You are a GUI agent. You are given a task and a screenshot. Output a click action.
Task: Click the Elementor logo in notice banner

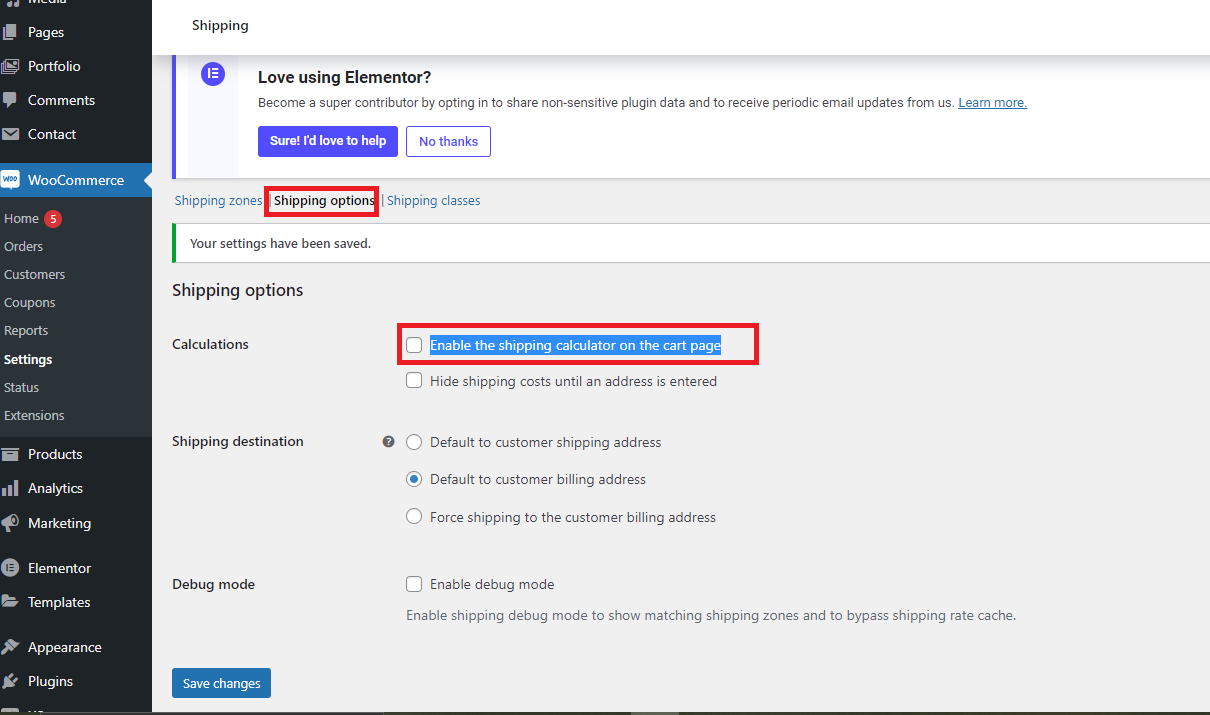point(213,74)
